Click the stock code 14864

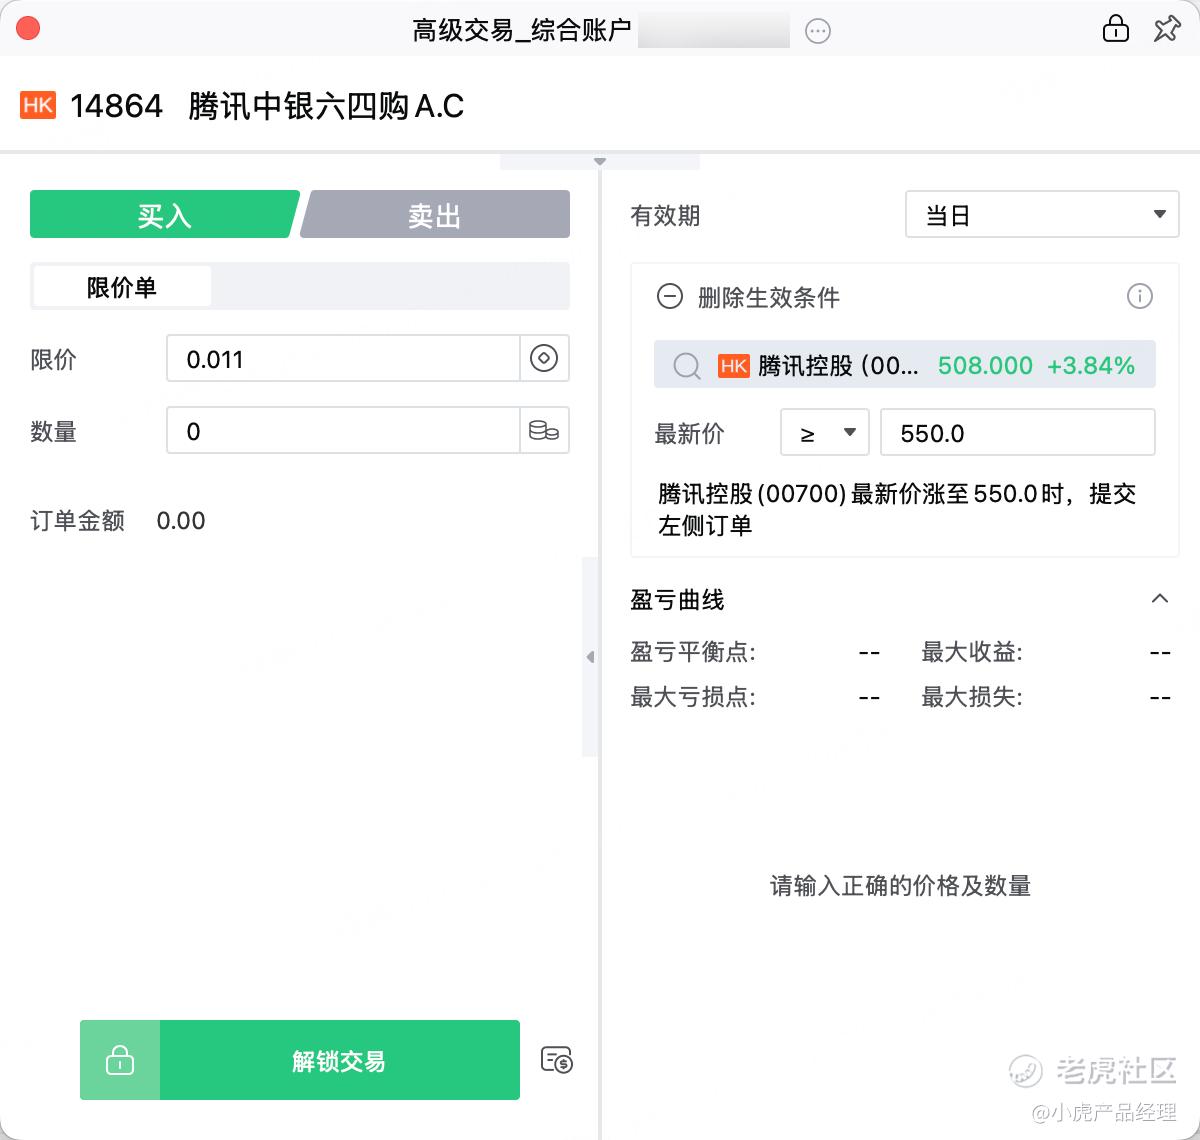click(117, 105)
